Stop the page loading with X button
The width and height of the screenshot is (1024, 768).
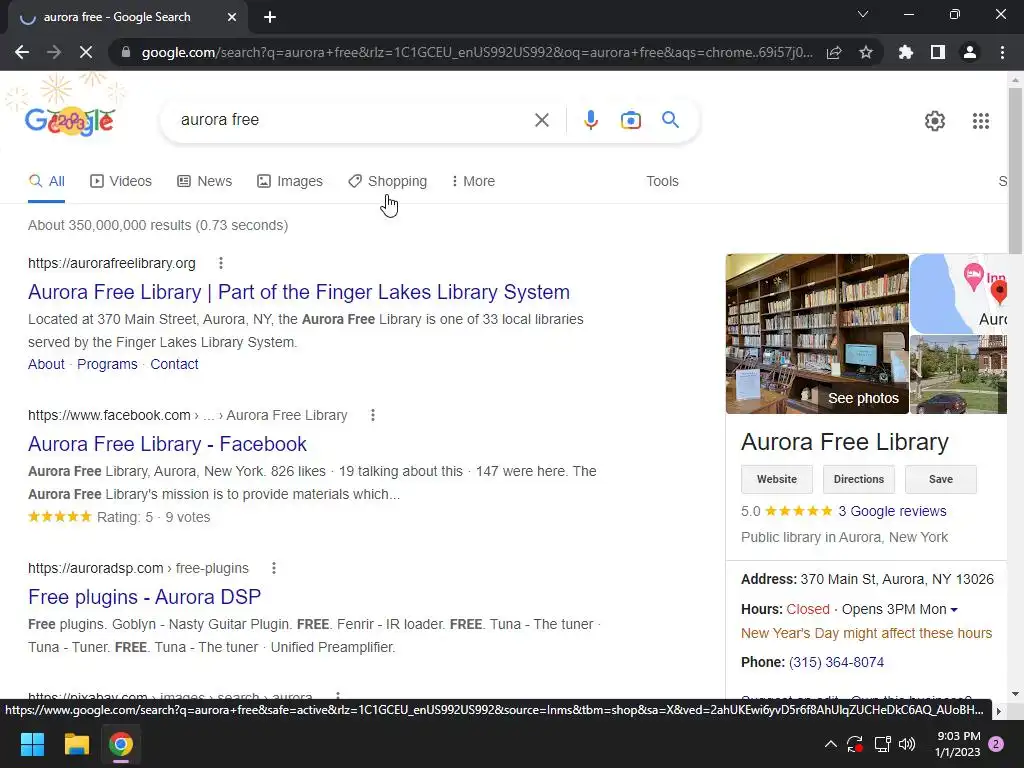pyautogui.click(x=86, y=52)
